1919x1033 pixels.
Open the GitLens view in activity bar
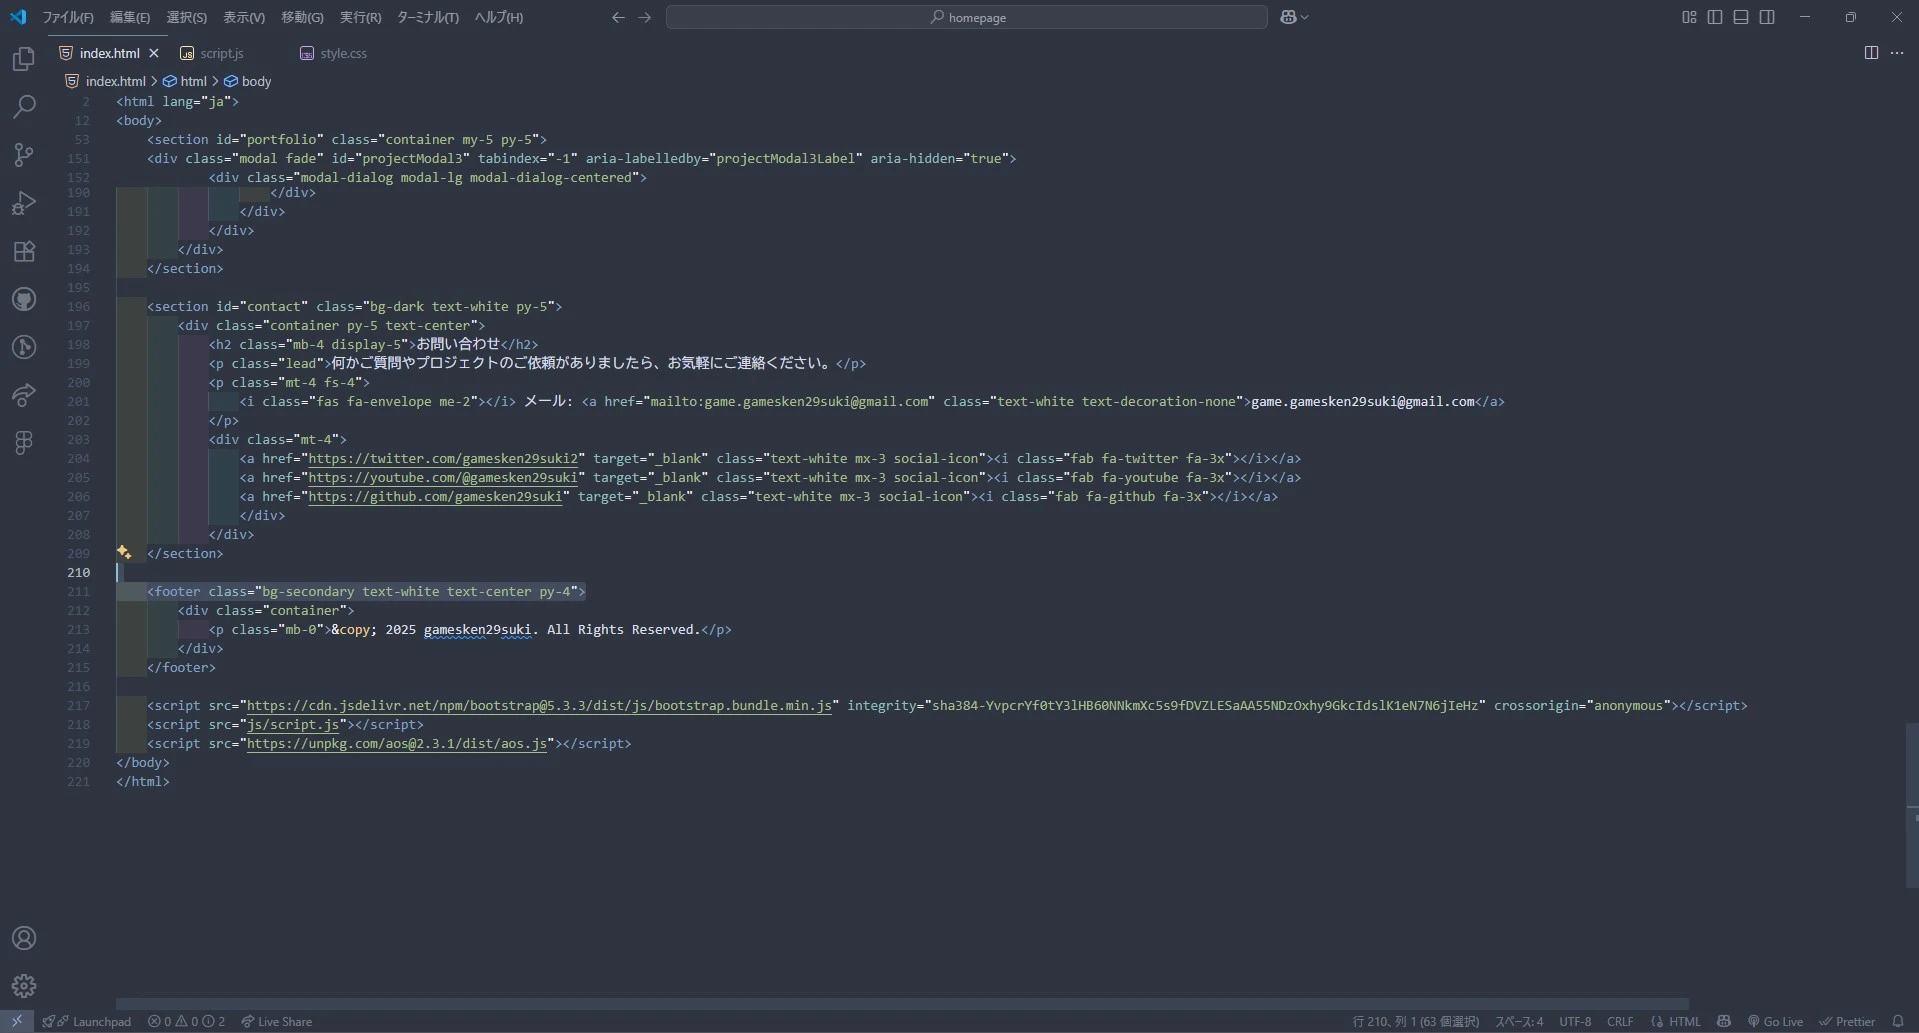coord(24,347)
